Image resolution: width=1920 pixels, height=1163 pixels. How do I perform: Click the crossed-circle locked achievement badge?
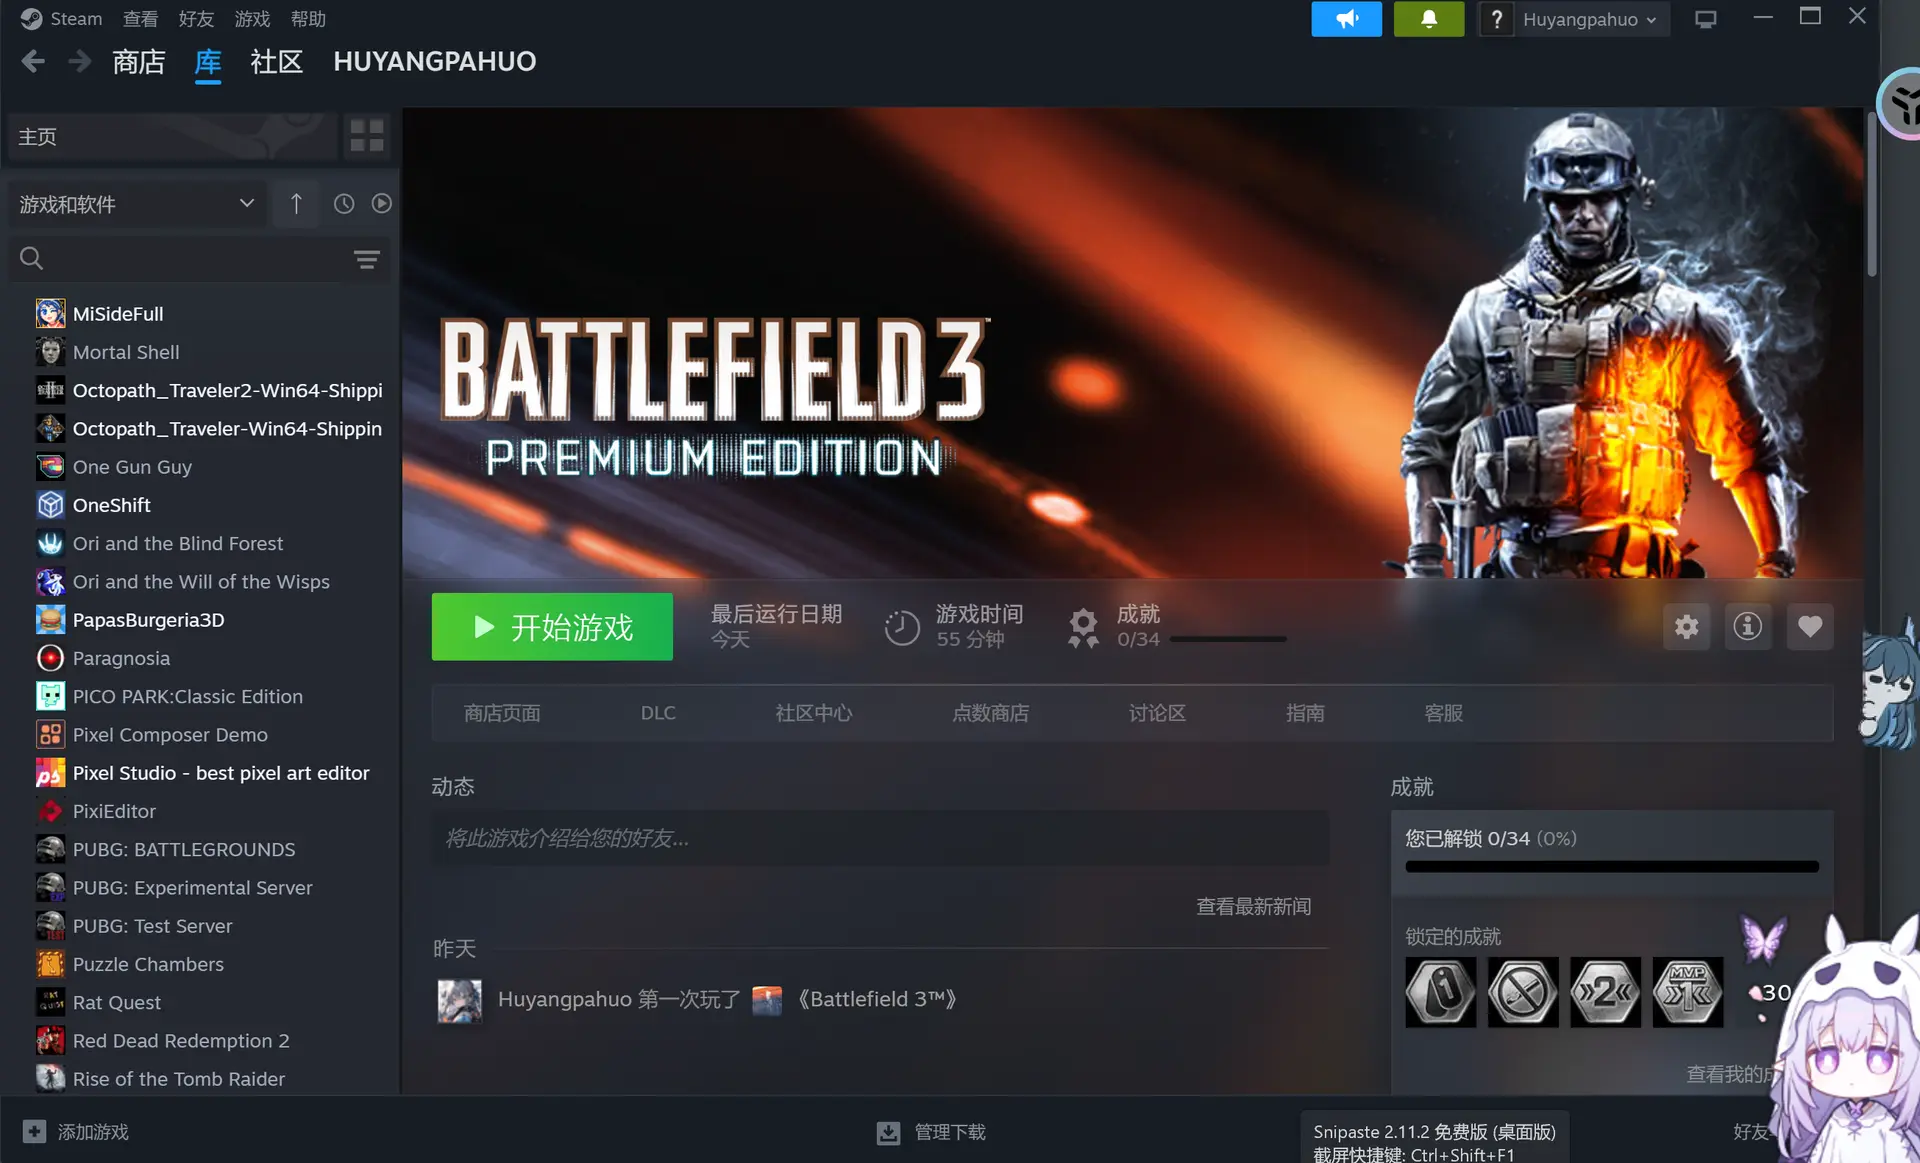click(x=1523, y=993)
